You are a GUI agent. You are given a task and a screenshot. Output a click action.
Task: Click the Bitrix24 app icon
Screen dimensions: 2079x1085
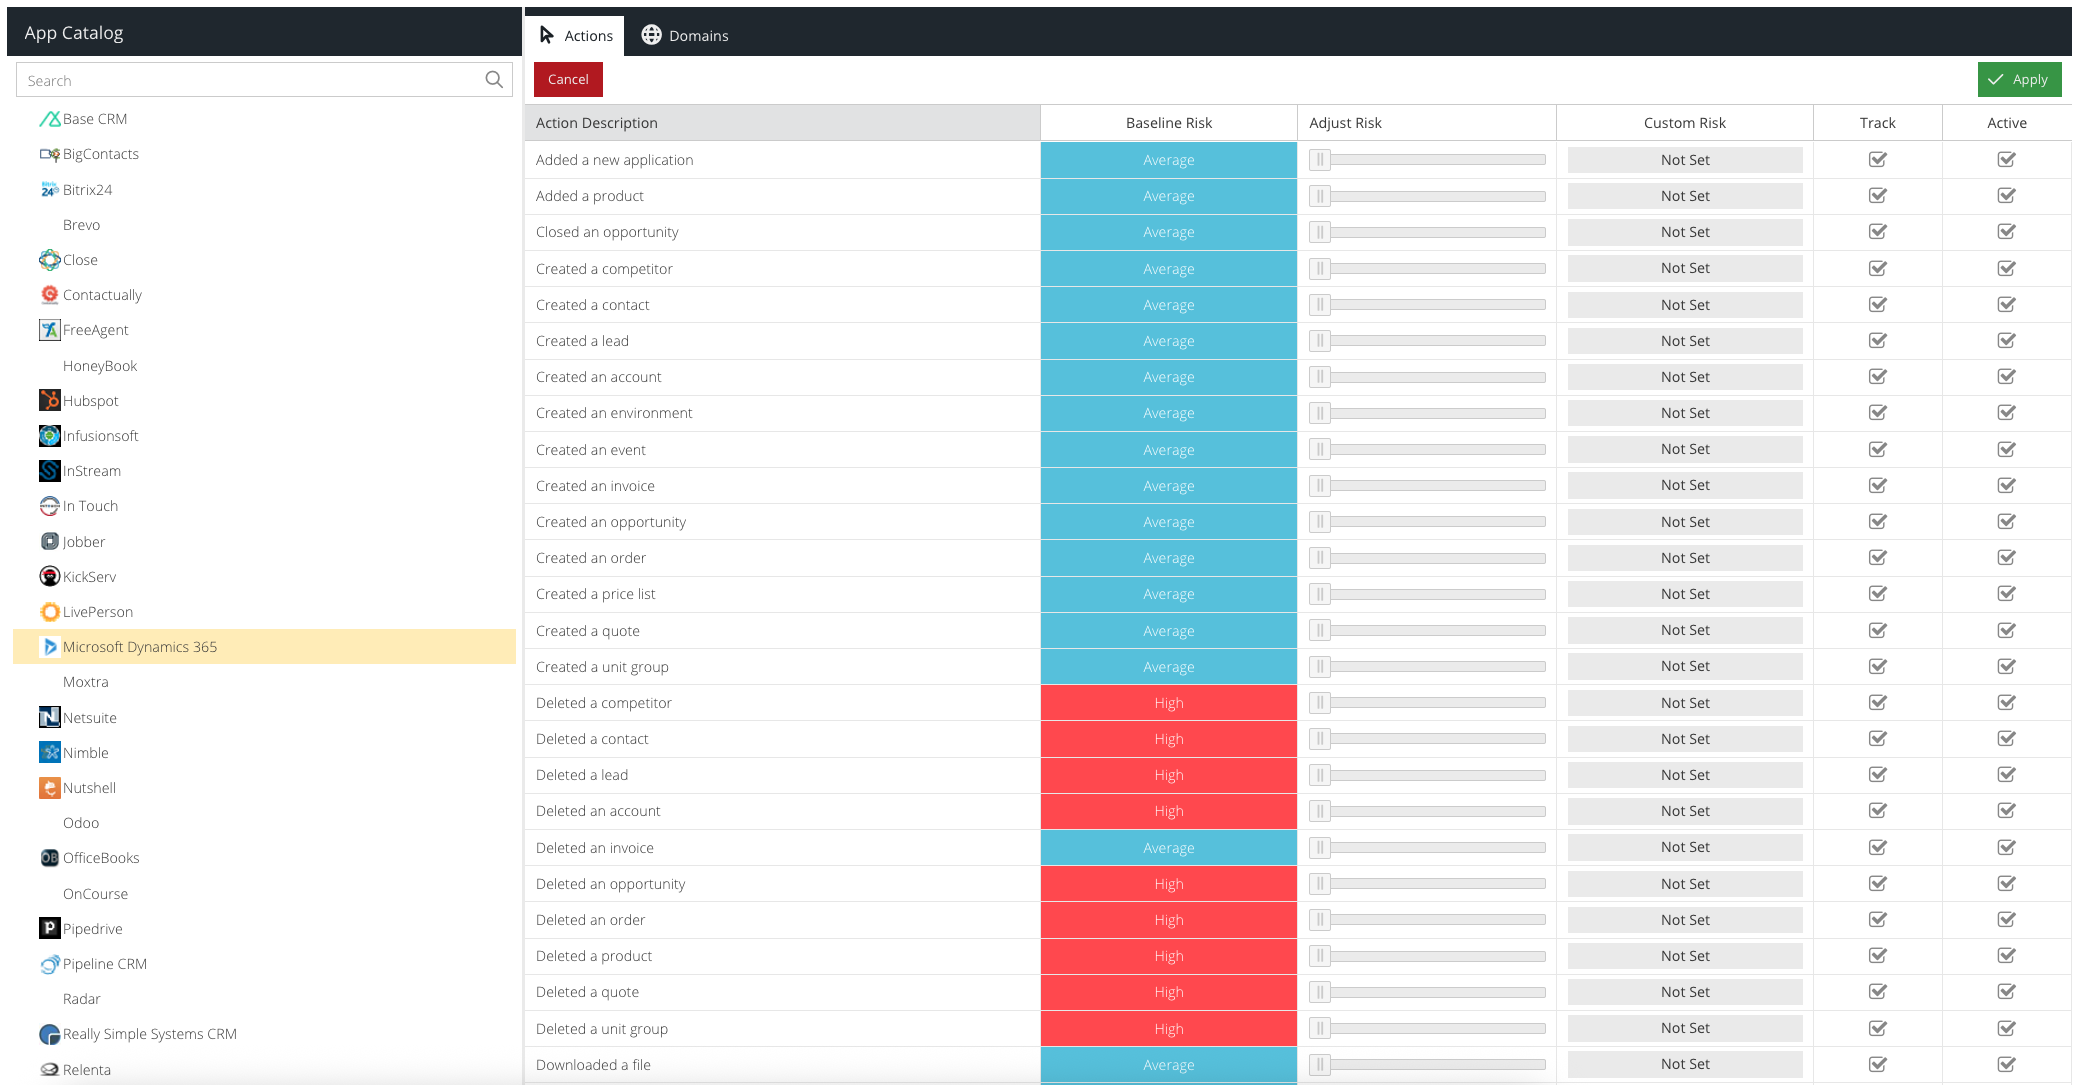coord(50,190)
